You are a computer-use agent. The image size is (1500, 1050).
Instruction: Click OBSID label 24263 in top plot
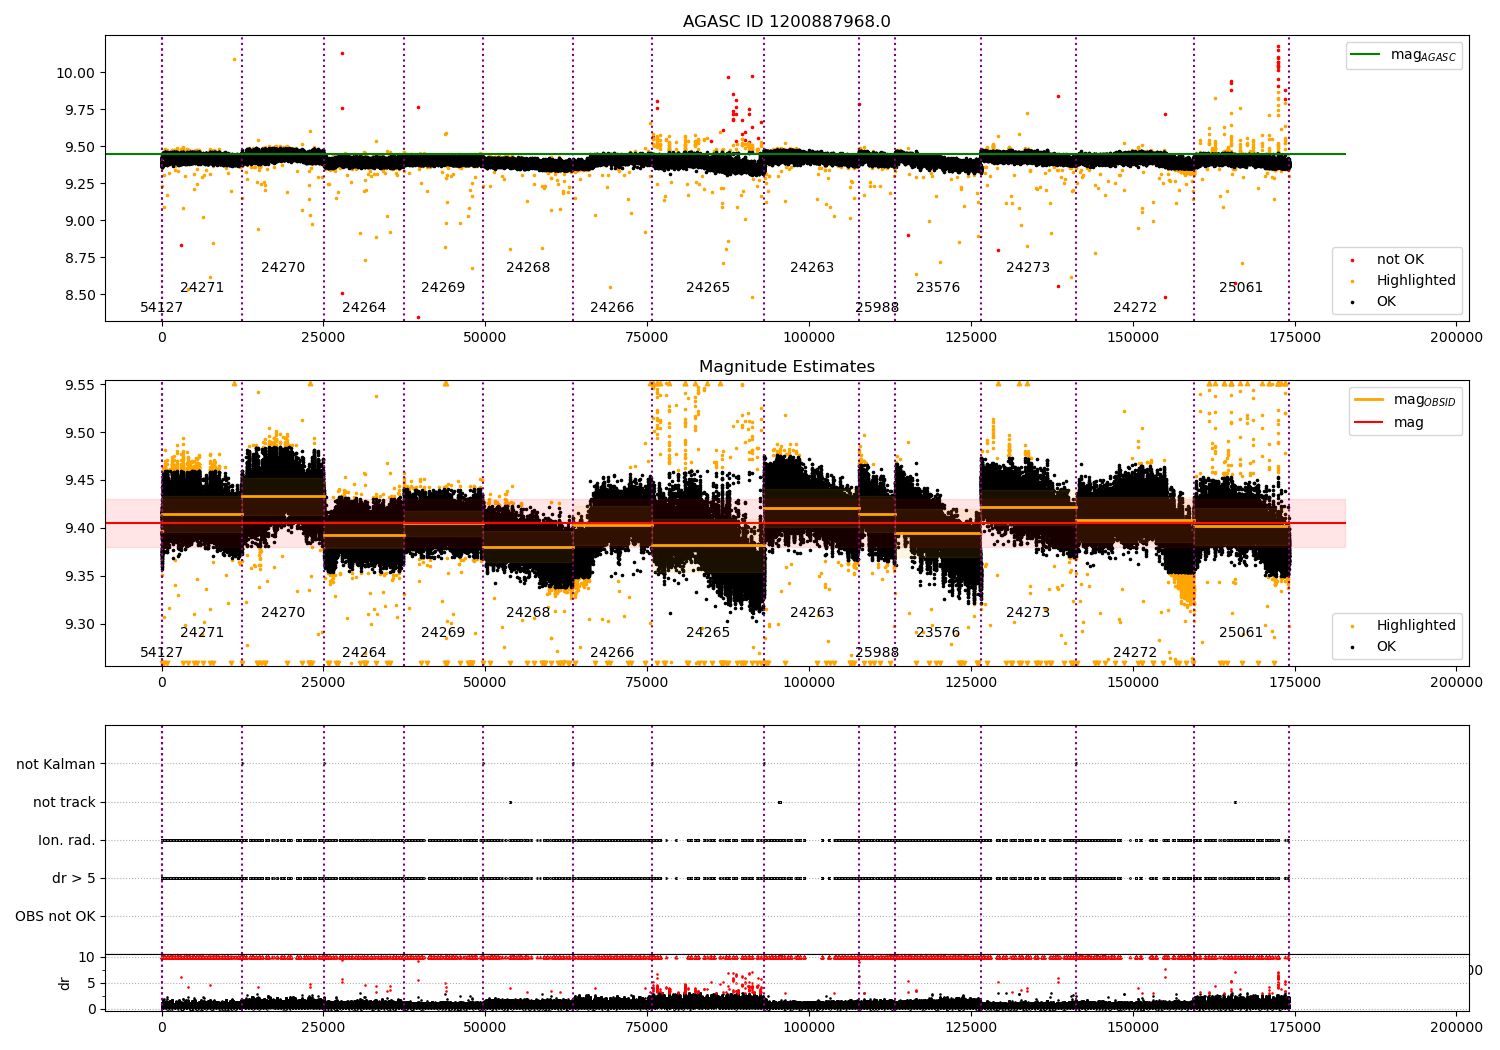pyautogui.click(x=812, y=268)
